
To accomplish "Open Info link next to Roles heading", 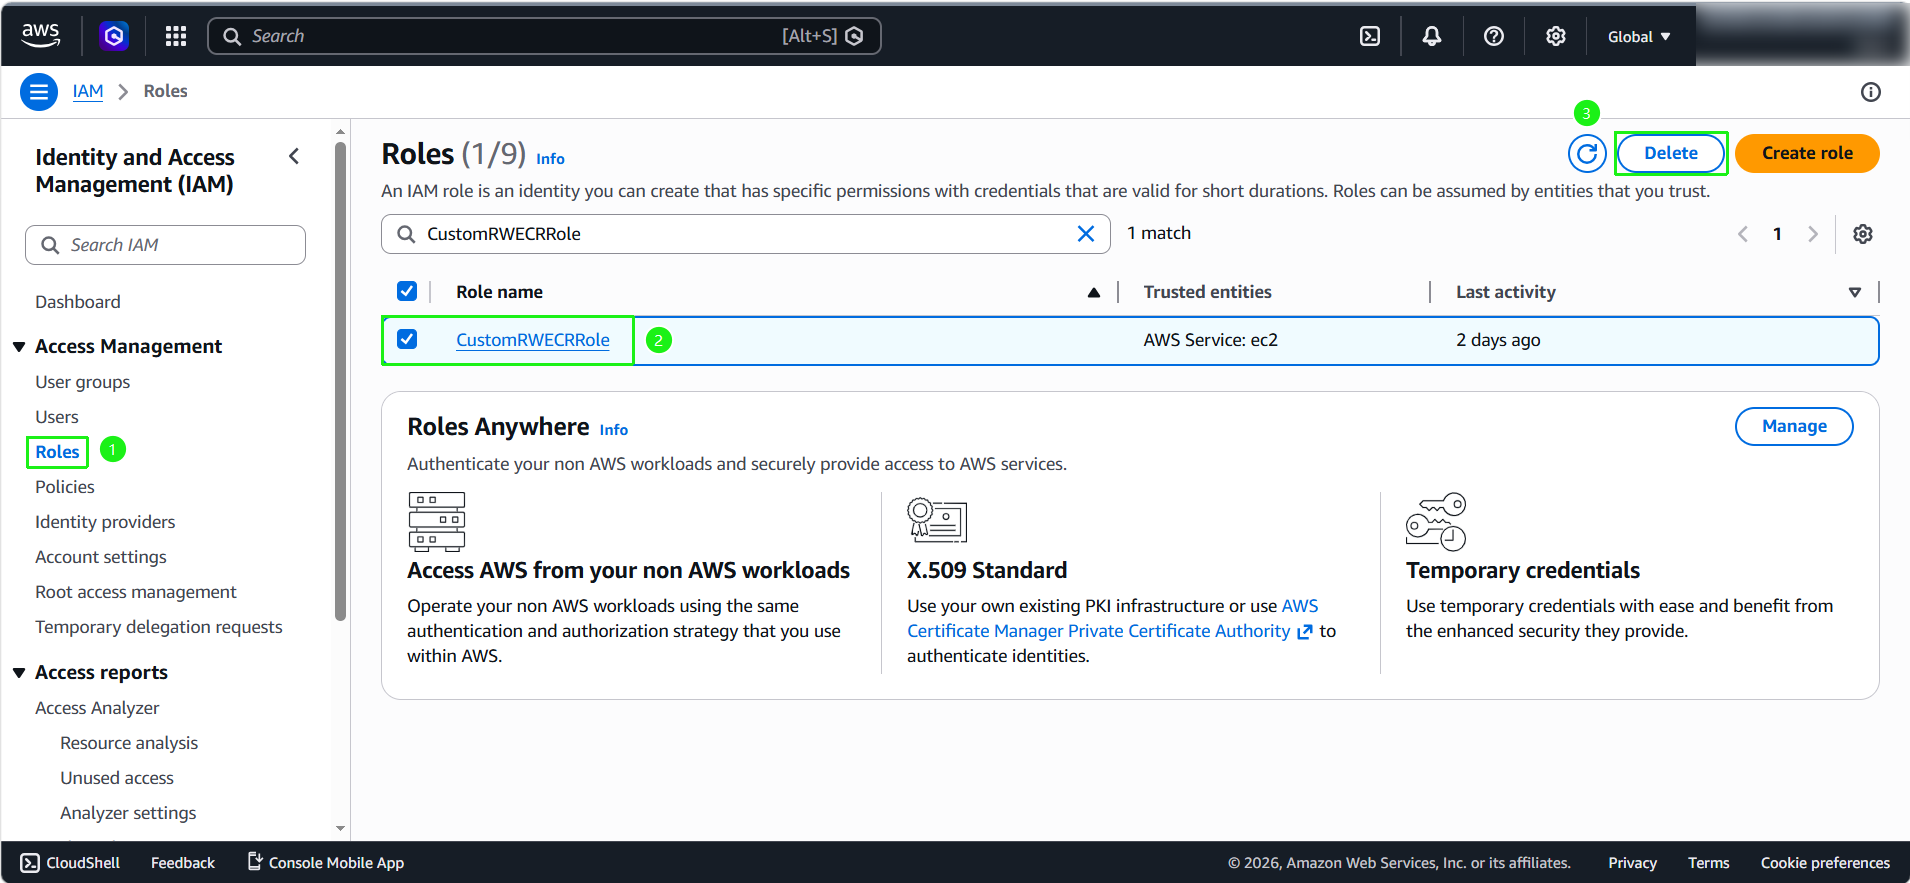I will coord(550,158).
